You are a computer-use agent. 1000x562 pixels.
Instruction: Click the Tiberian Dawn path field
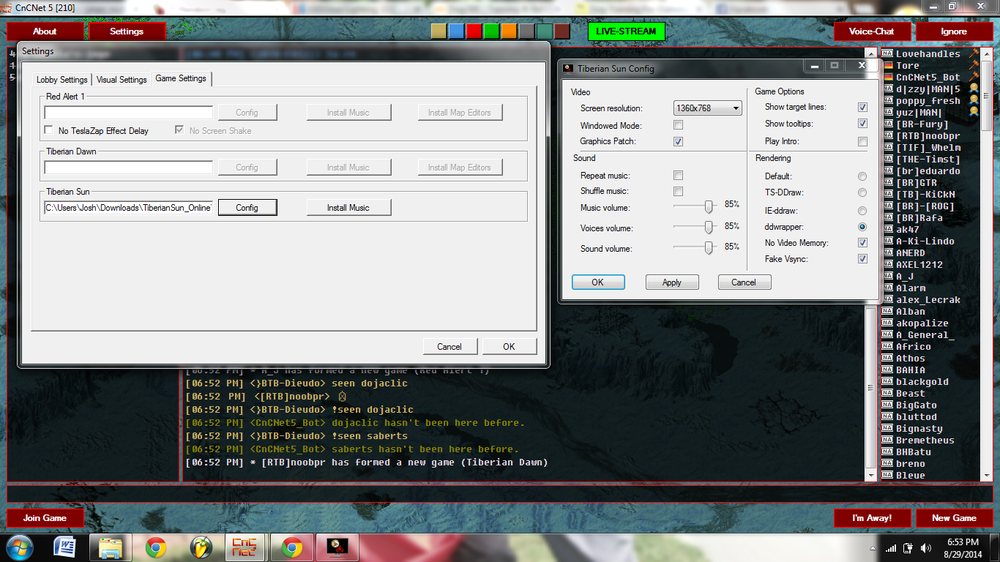click(128, 167)
